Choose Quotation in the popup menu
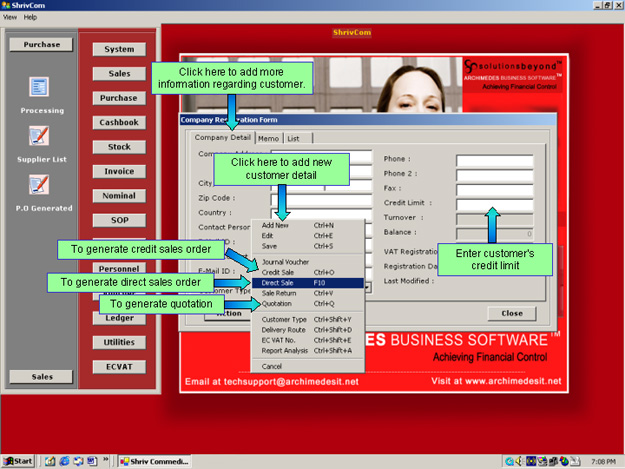The image size is (625, 469). pyautogui.click(x=278, y=304)
